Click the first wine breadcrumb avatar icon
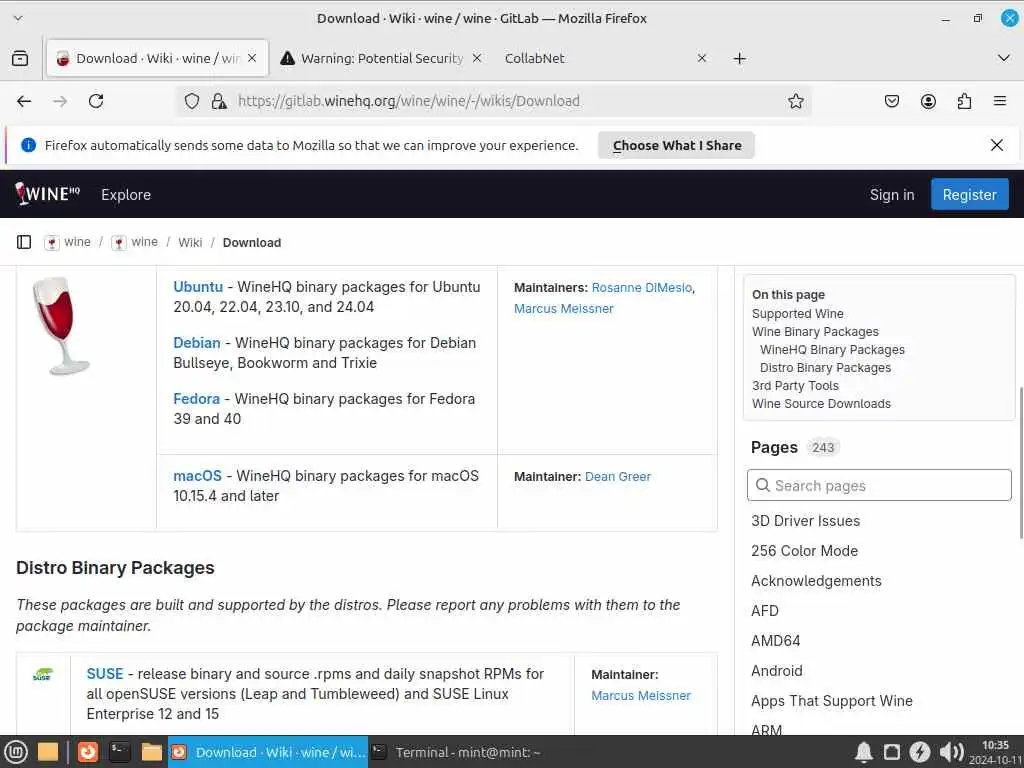This screenshot has width=1024, height=768. [52, 243]
